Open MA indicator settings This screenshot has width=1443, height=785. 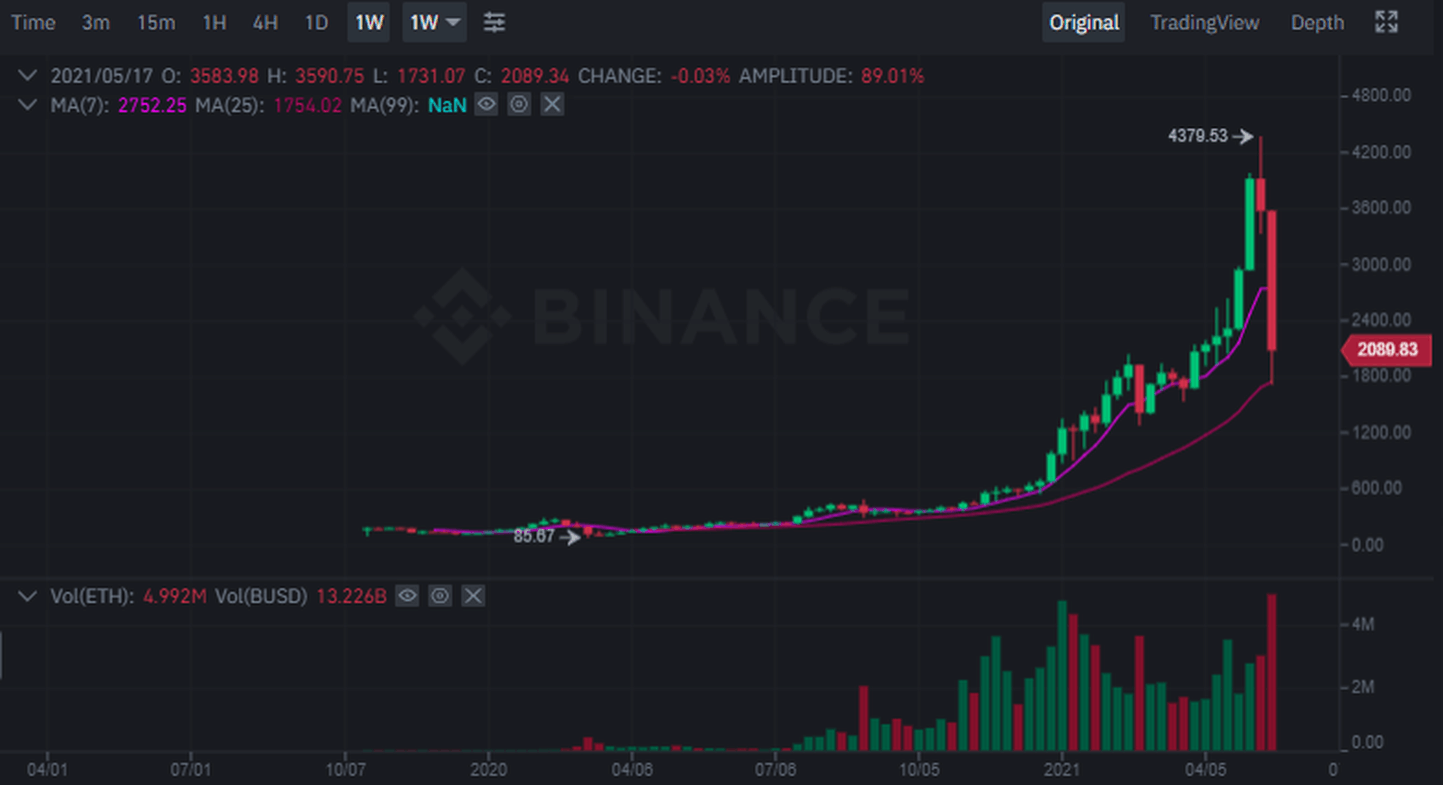(518, 104)
